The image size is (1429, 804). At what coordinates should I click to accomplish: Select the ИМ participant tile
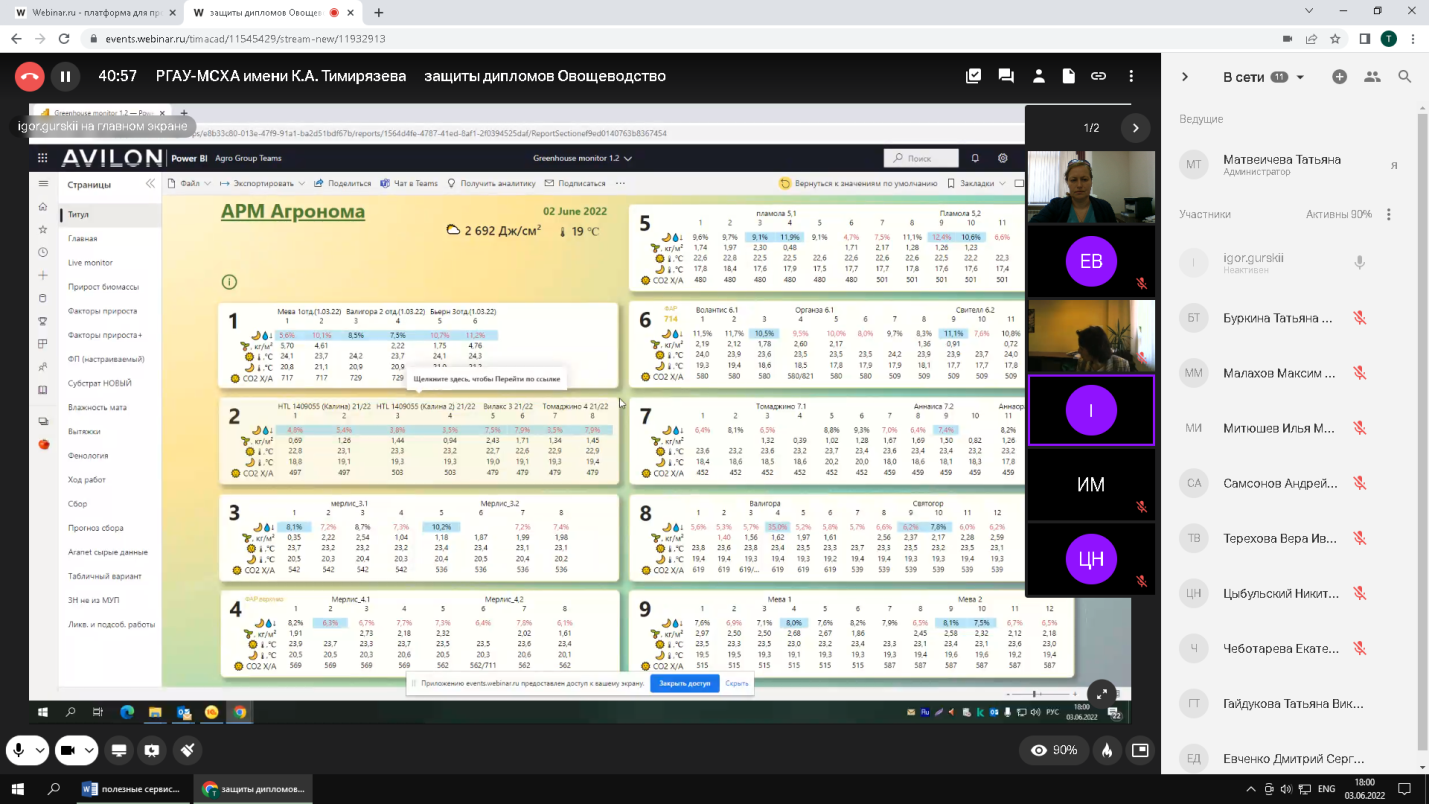[1091, 484]
